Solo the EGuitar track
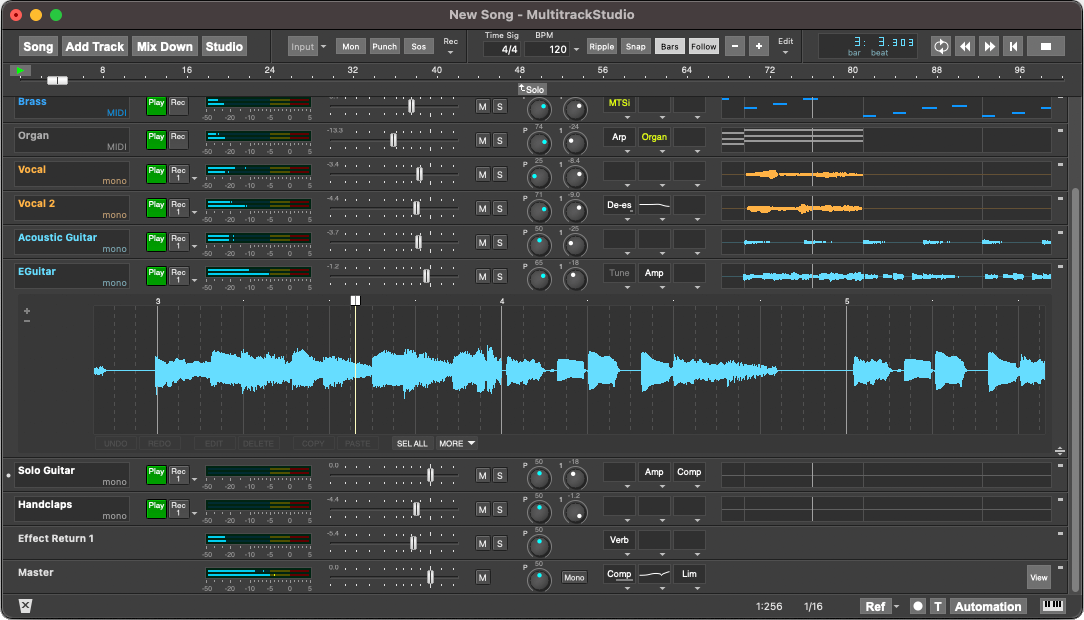The image size is (1084, 620). pyautogui.click(x=499, y=277)
